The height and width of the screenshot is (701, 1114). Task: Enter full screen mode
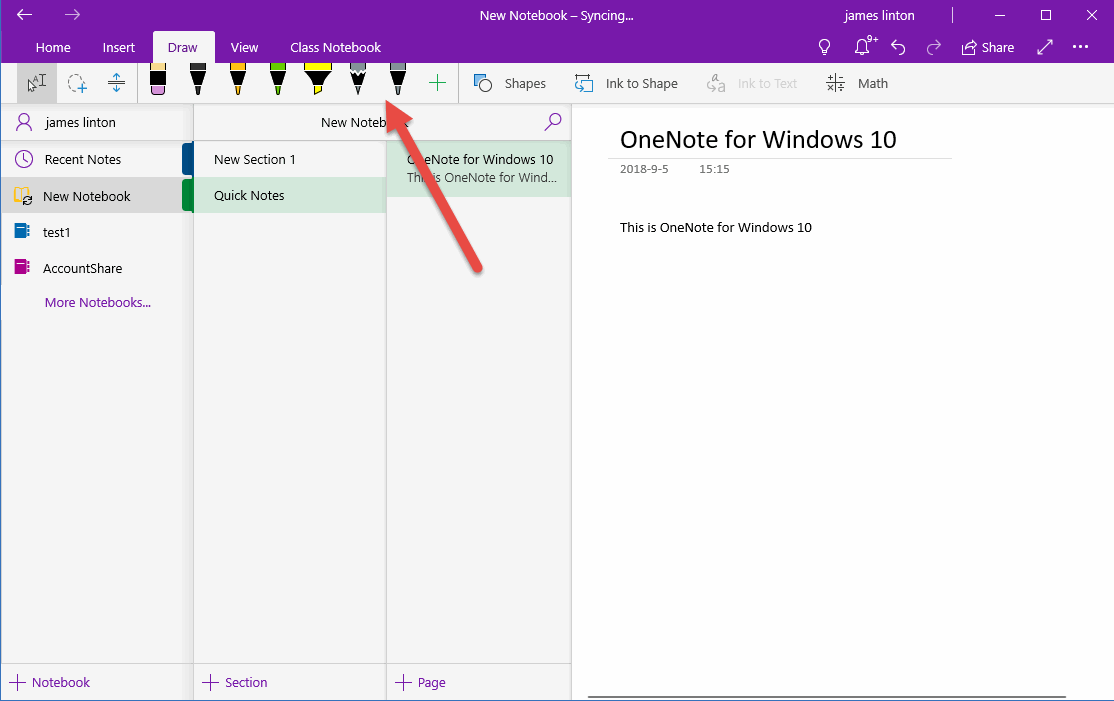(1044, 48)
